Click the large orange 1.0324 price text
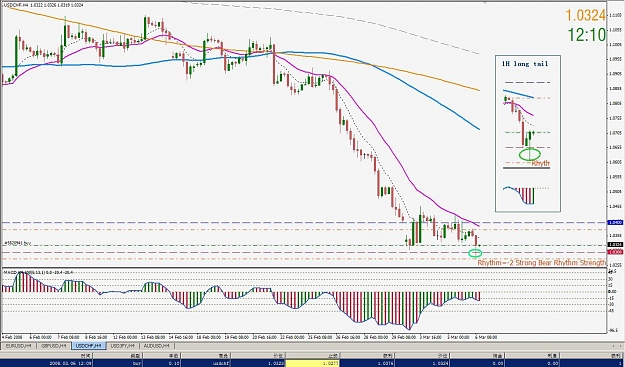 click(x=586, y=16)
